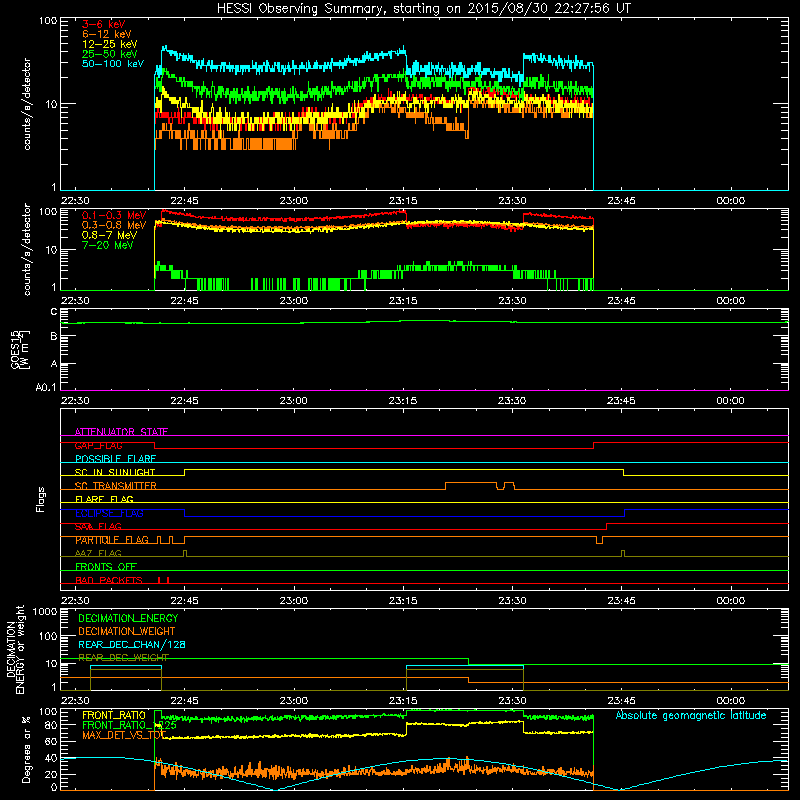Pick the SC_IN_SUNLIGHT flag label
Image resolution: width=800 pixels, height=800 pixels.
(115, 472)
